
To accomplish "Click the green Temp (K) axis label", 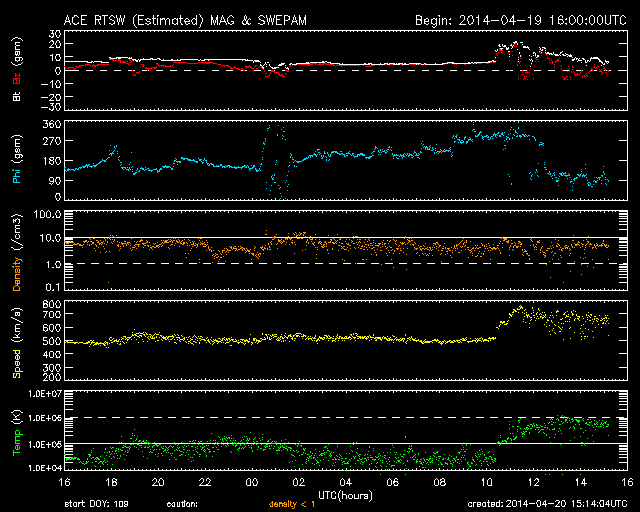I will [16, 432].
